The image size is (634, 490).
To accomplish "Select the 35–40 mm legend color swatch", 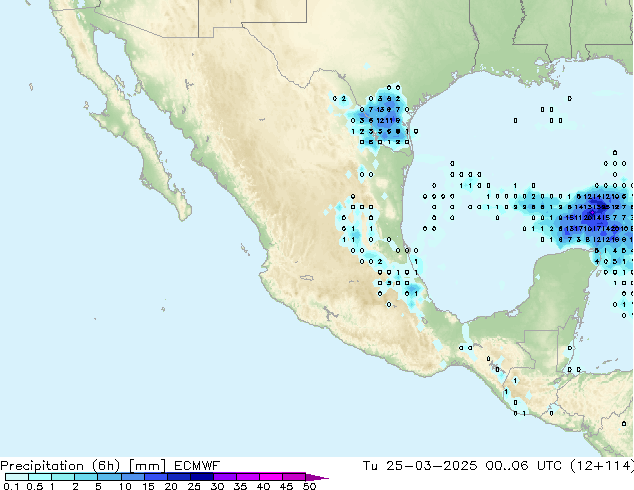I will [247, 477].
